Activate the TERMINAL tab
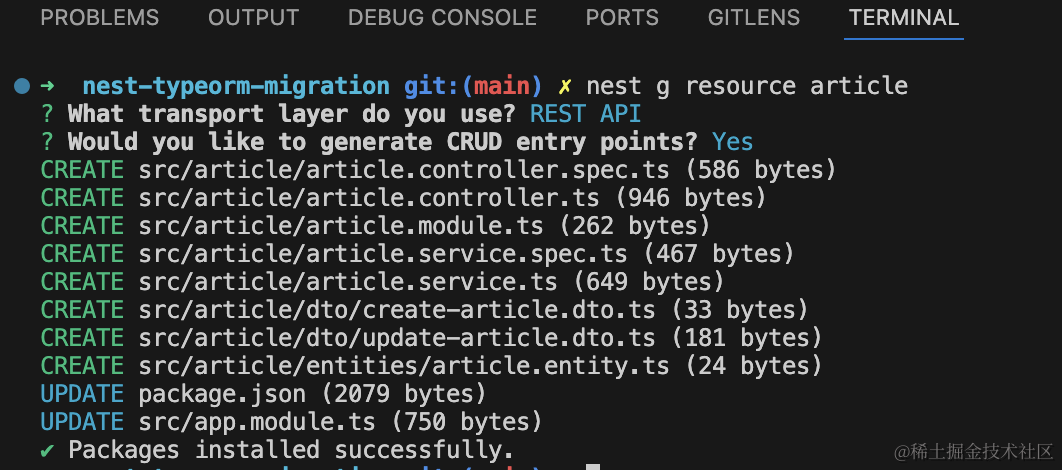The image size is (1062, 470). pyautogui.click(x=903, y=18)
